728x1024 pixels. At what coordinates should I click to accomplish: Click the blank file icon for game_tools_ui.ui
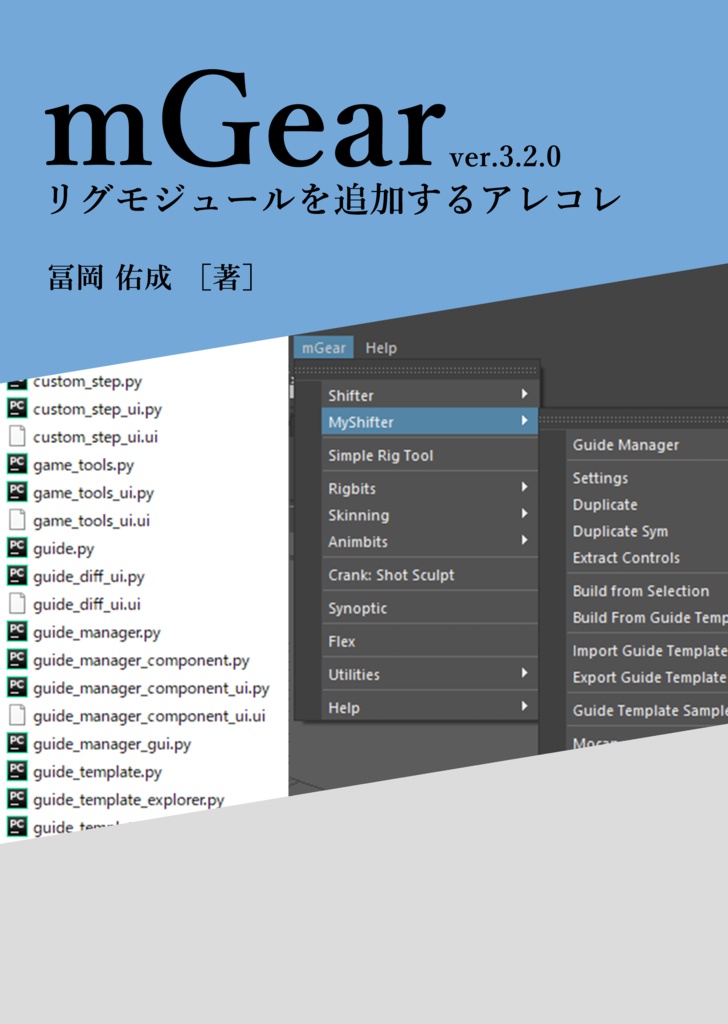(17, 520)
